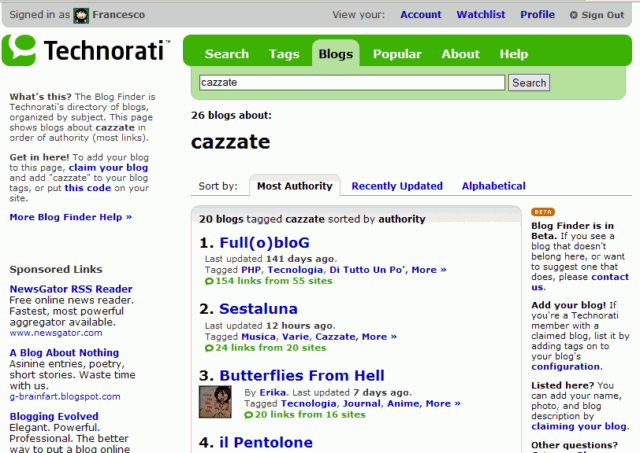
Task: Click the Technorati logo
Action: [x=86, y=50]
